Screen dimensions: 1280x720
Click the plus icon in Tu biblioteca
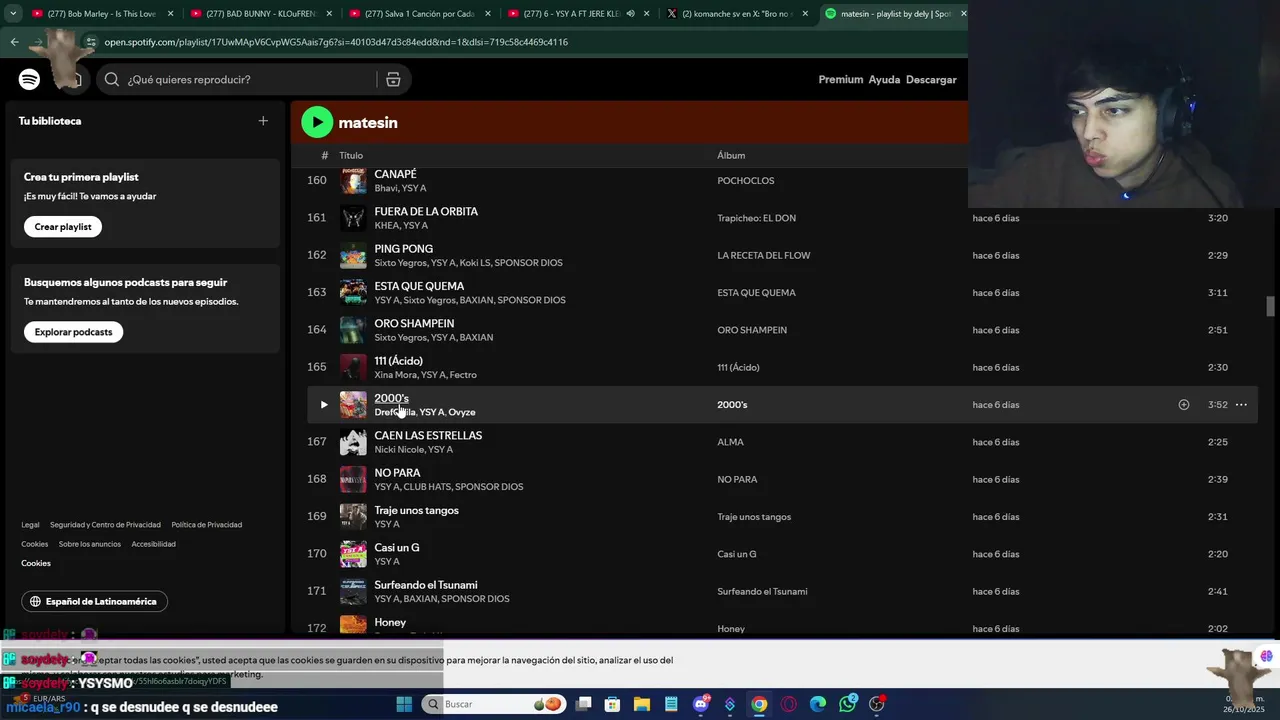click(x=263, y=121)
